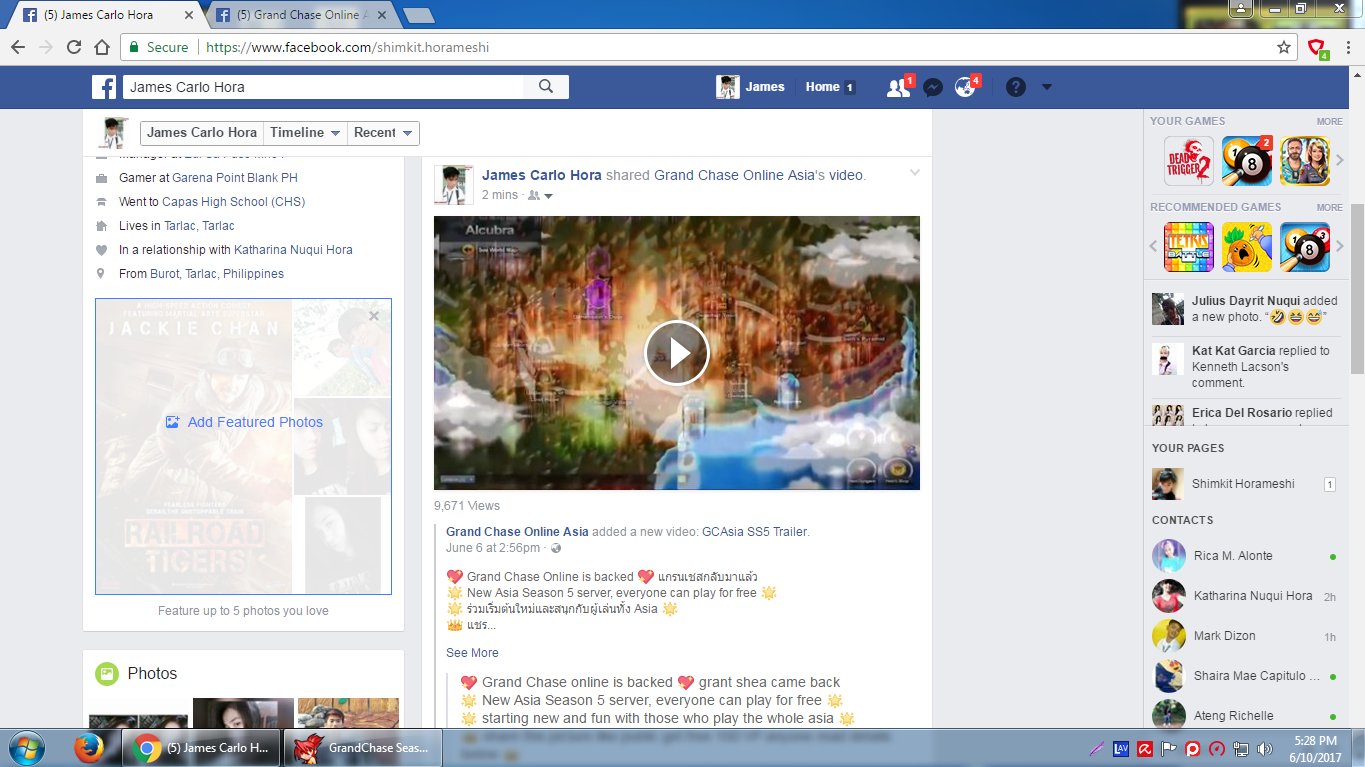Open the red shield extension icon
The width and height of the screenshot is (1365, 767).
pyautogui.click(x=1318, y=47)
